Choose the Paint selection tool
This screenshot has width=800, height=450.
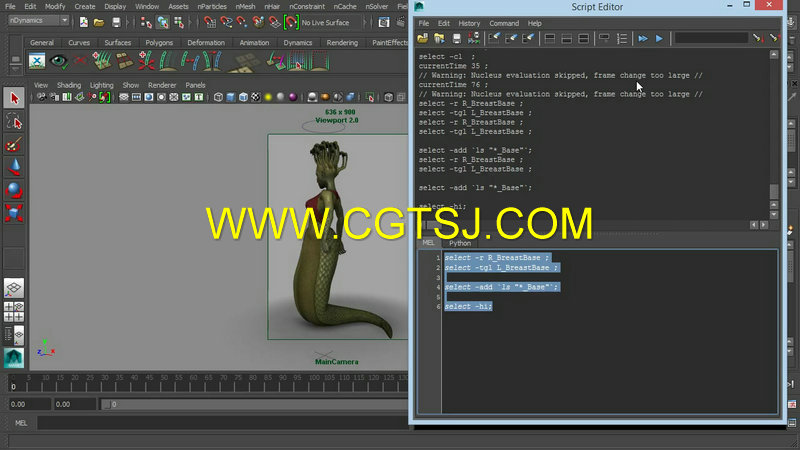[14, 145]
